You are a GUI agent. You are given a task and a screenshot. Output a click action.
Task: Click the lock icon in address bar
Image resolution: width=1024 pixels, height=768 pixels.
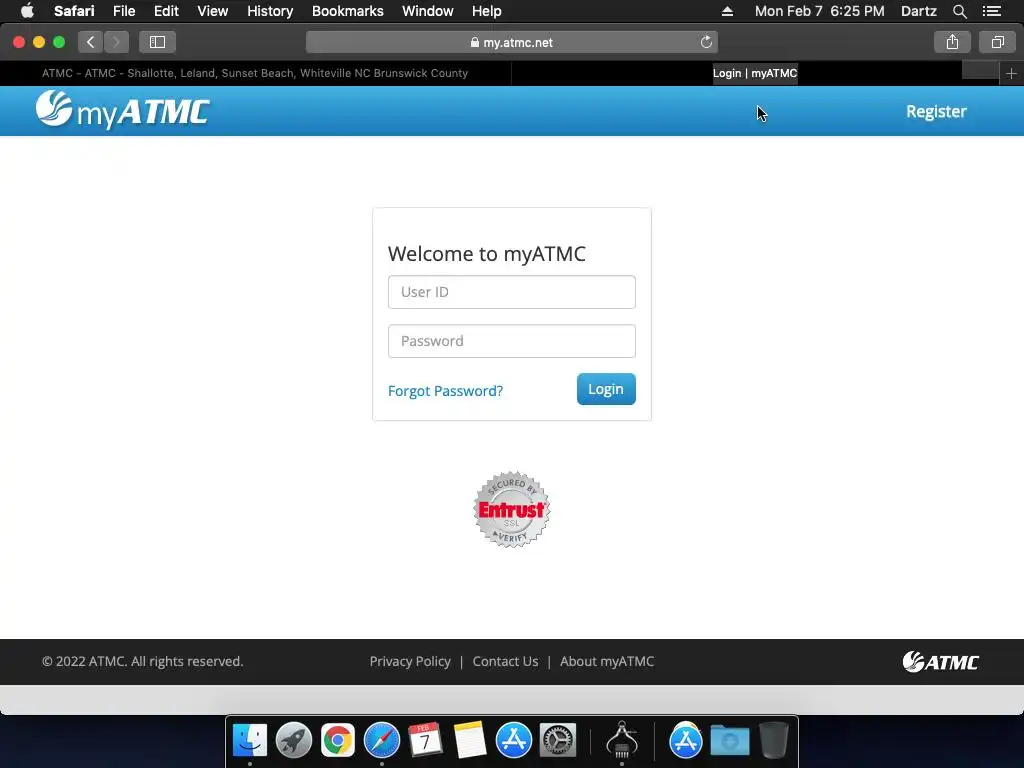(475, 42)
